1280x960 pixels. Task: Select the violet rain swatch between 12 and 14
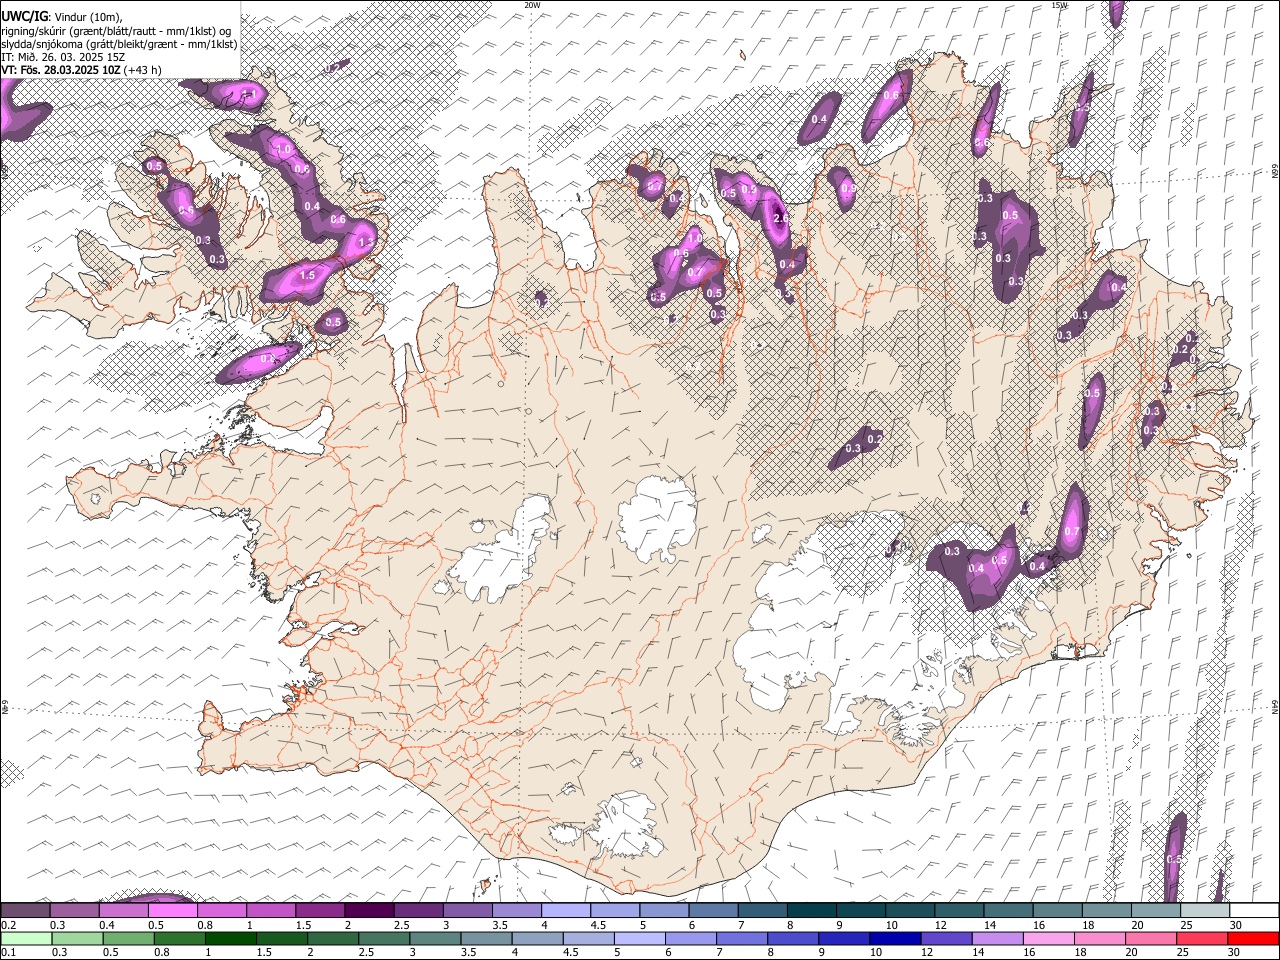tap(944, 938)
